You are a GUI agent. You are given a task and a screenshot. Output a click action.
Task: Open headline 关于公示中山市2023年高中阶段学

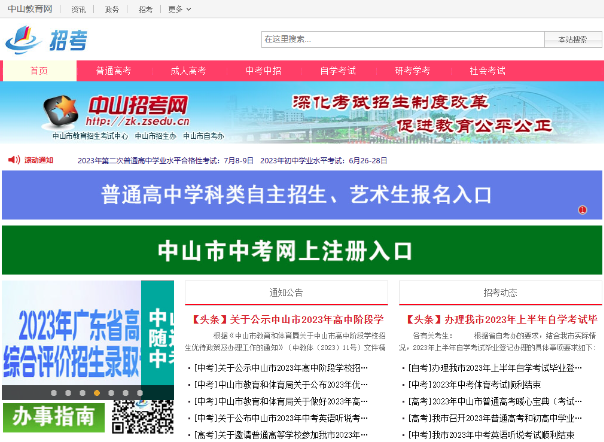point(287,319)
